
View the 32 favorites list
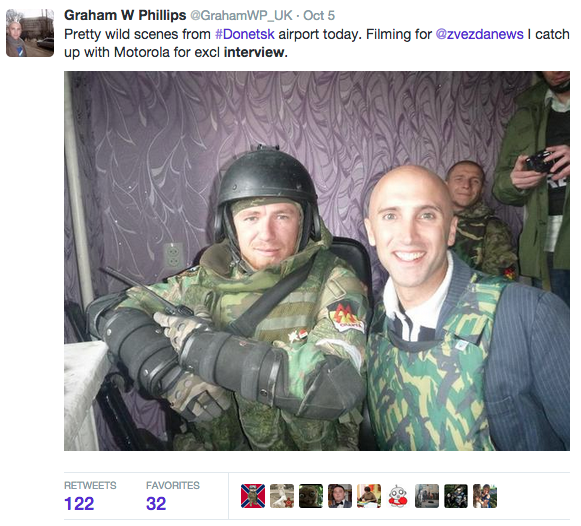[x=156, y=504]
